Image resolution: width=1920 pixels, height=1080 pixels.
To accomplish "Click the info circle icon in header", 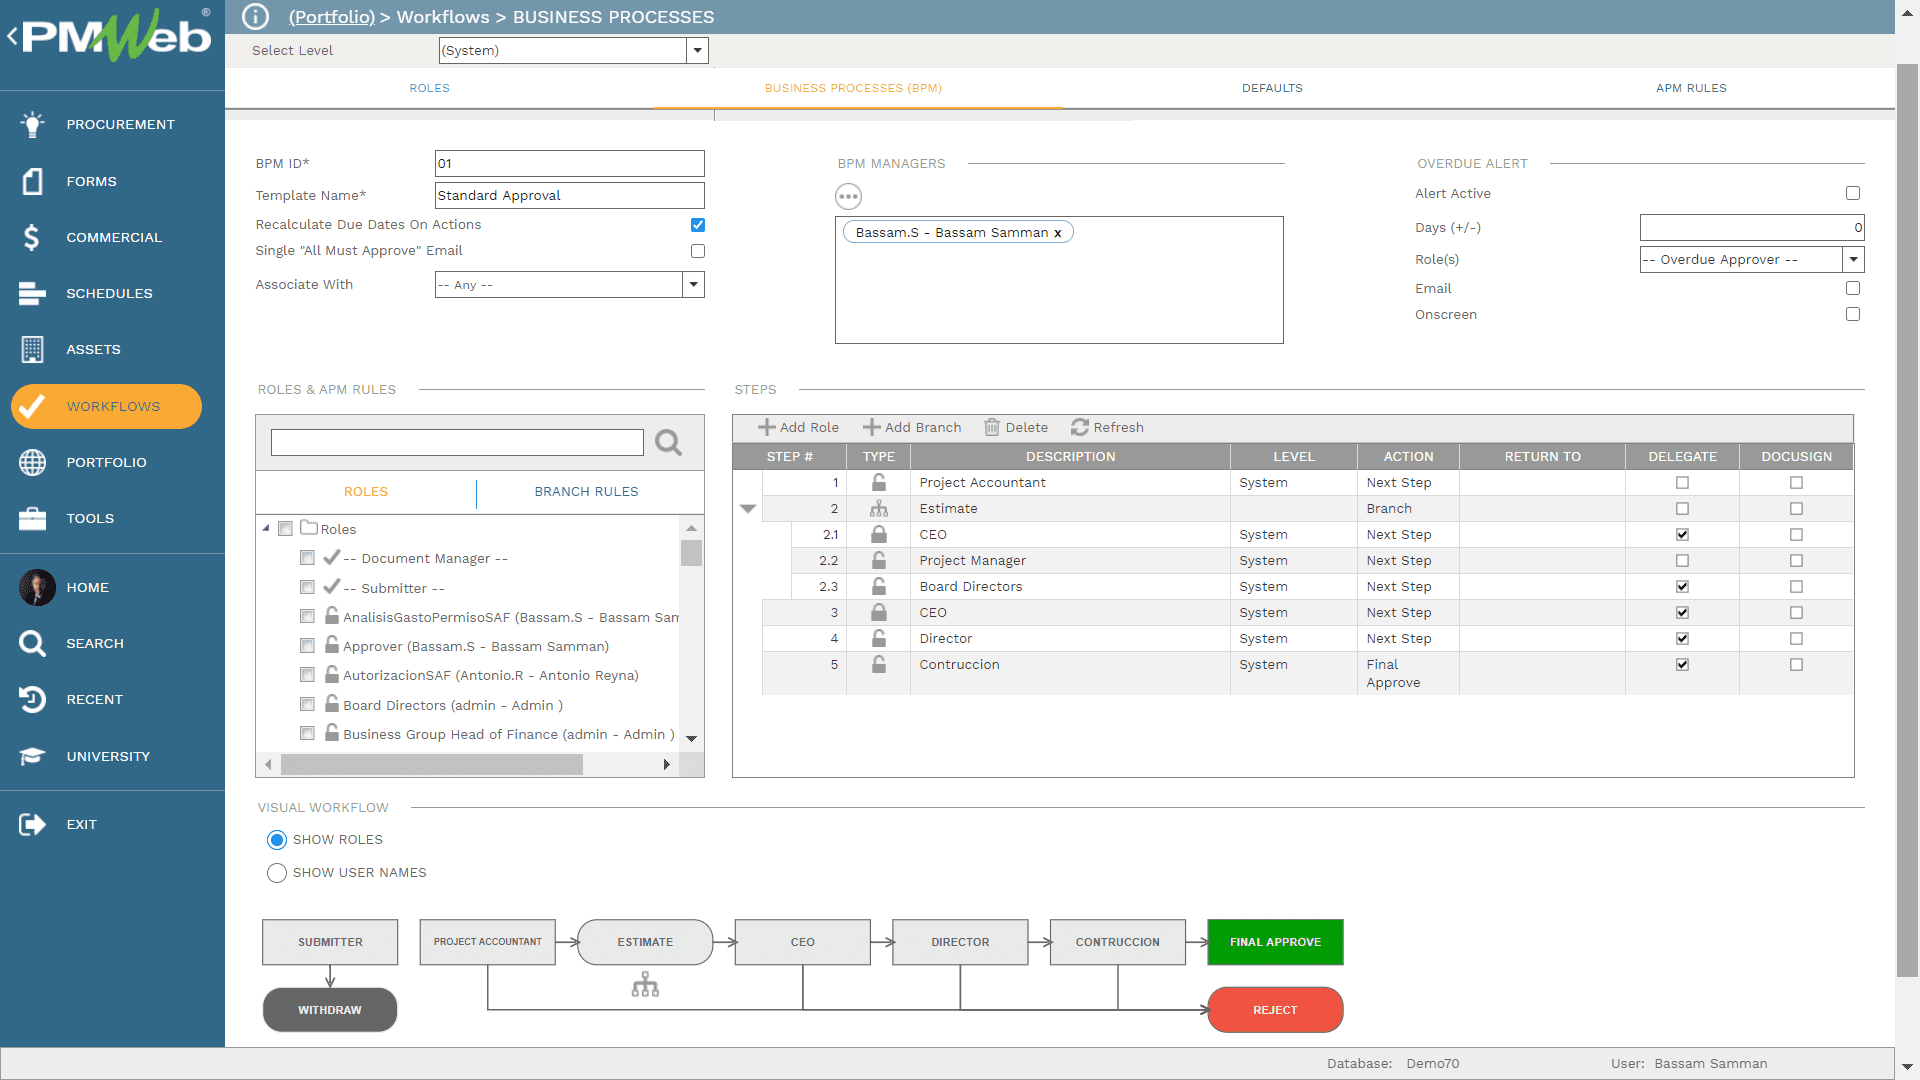I will pos(256,17).
